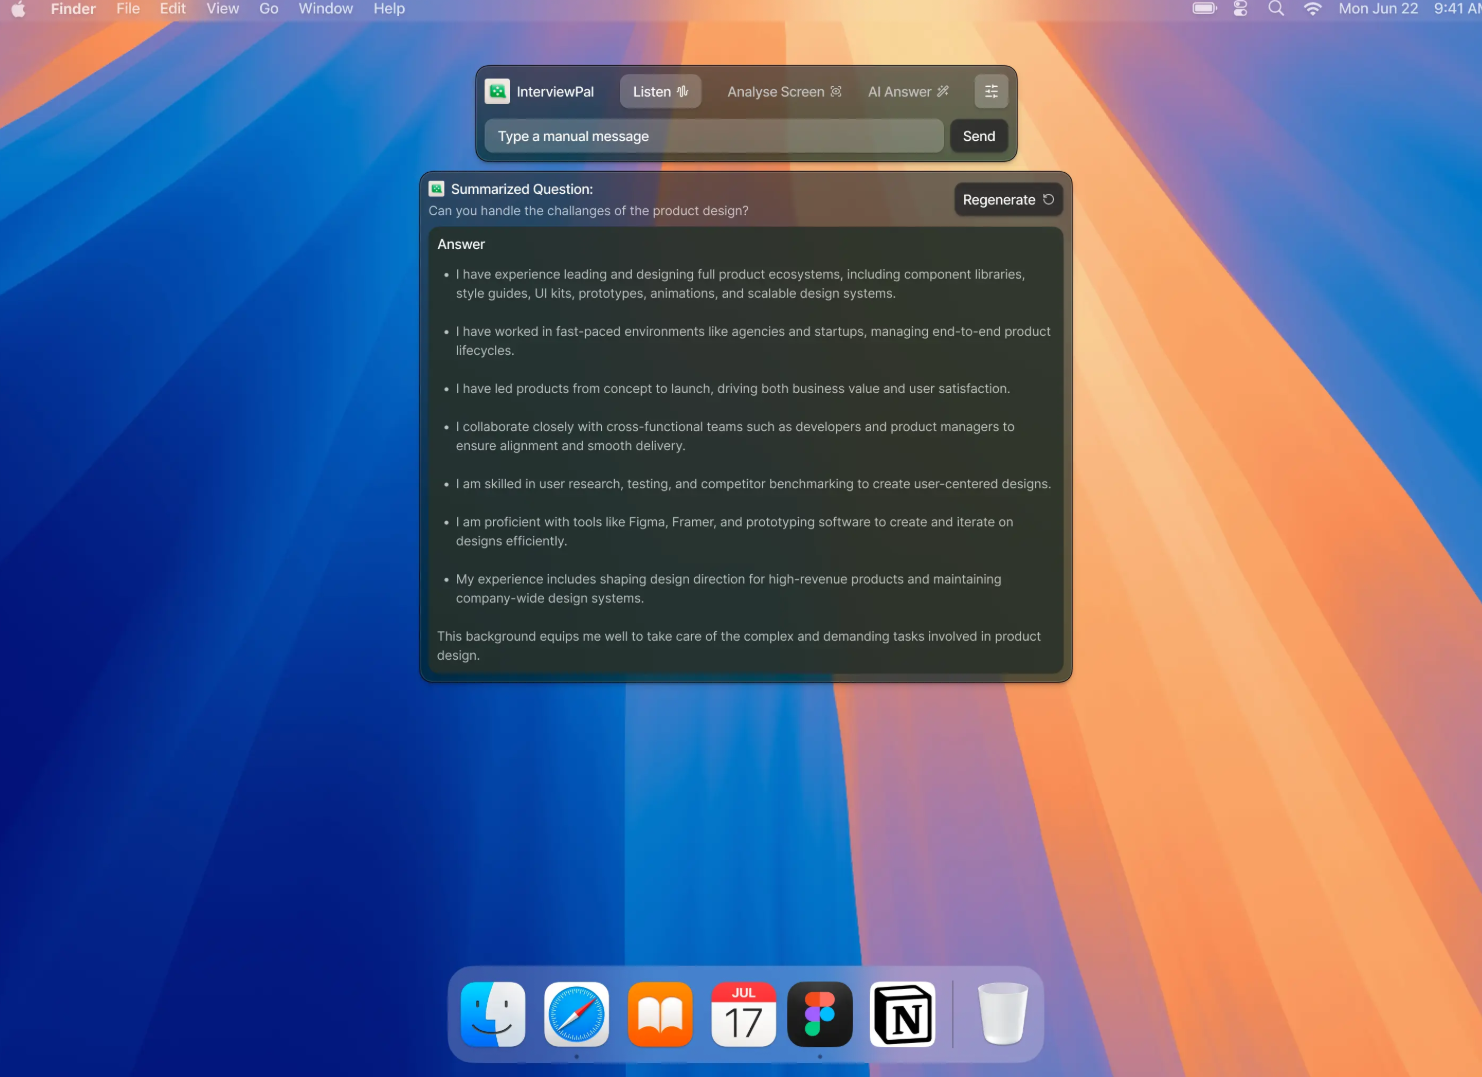Click the InterviewPal logo icon
Viewport: 1482px width, 1077px height.
pos(497,92)
